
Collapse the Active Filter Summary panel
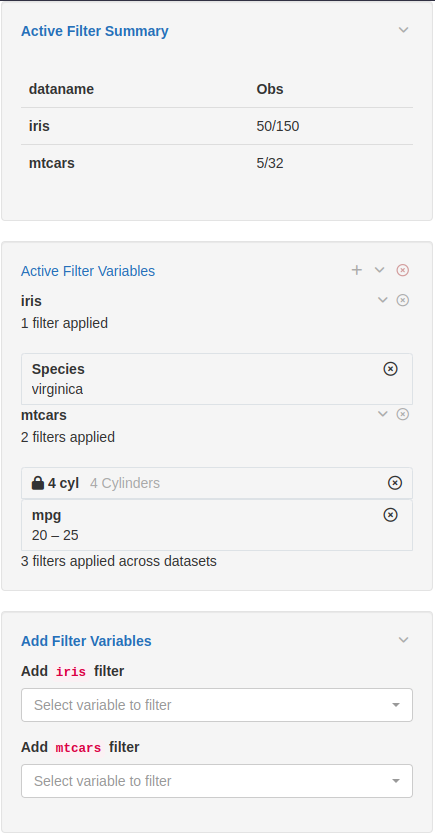pos(404,30)
